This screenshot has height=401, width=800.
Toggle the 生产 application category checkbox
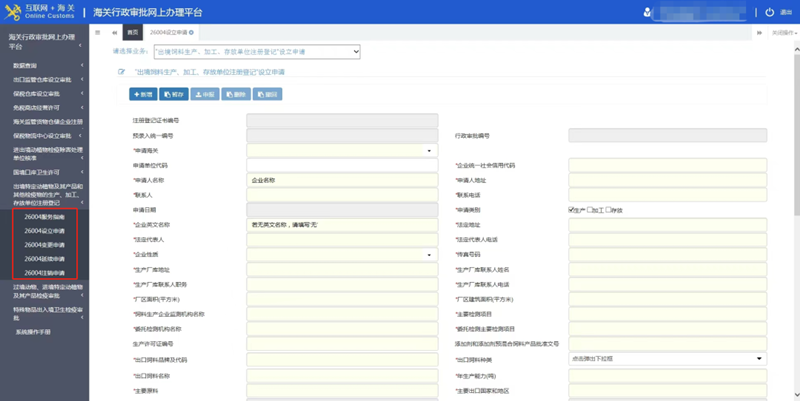click(571, 210)
